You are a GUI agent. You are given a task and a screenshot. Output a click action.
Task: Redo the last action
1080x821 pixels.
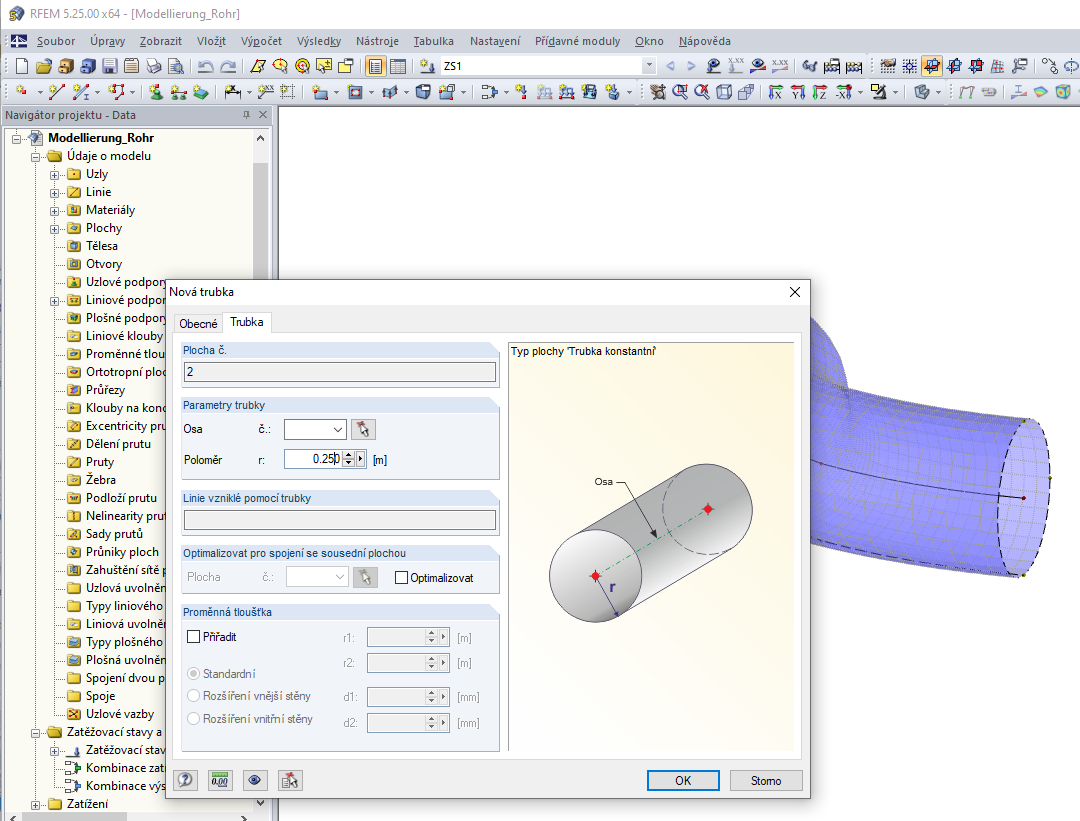228,66
